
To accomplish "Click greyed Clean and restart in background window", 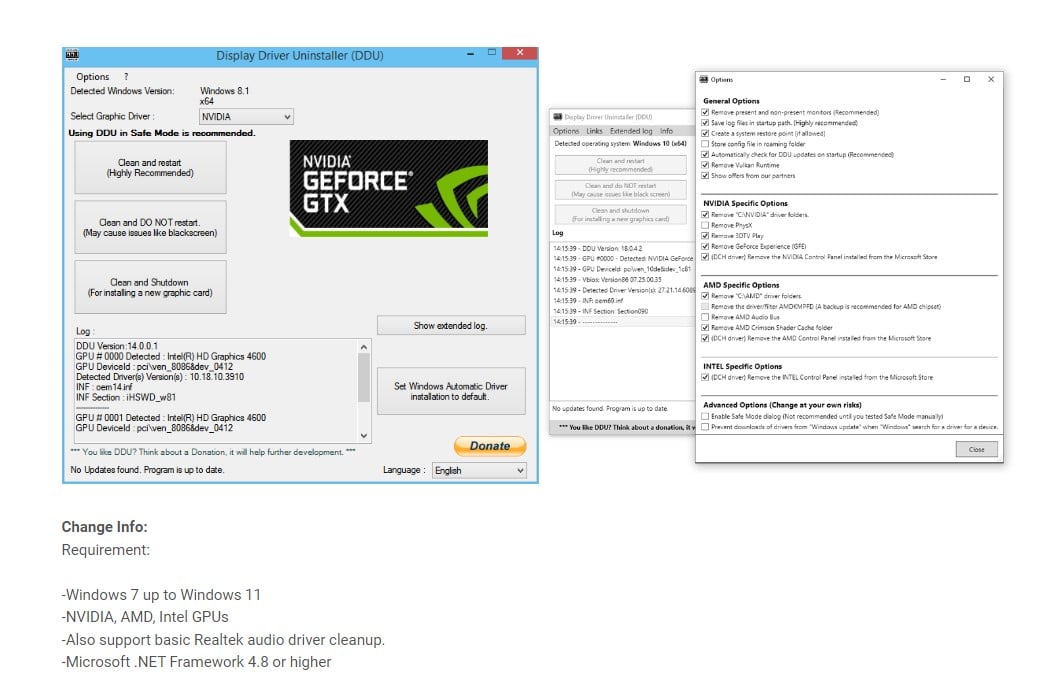I will click(x=621, y=165).
